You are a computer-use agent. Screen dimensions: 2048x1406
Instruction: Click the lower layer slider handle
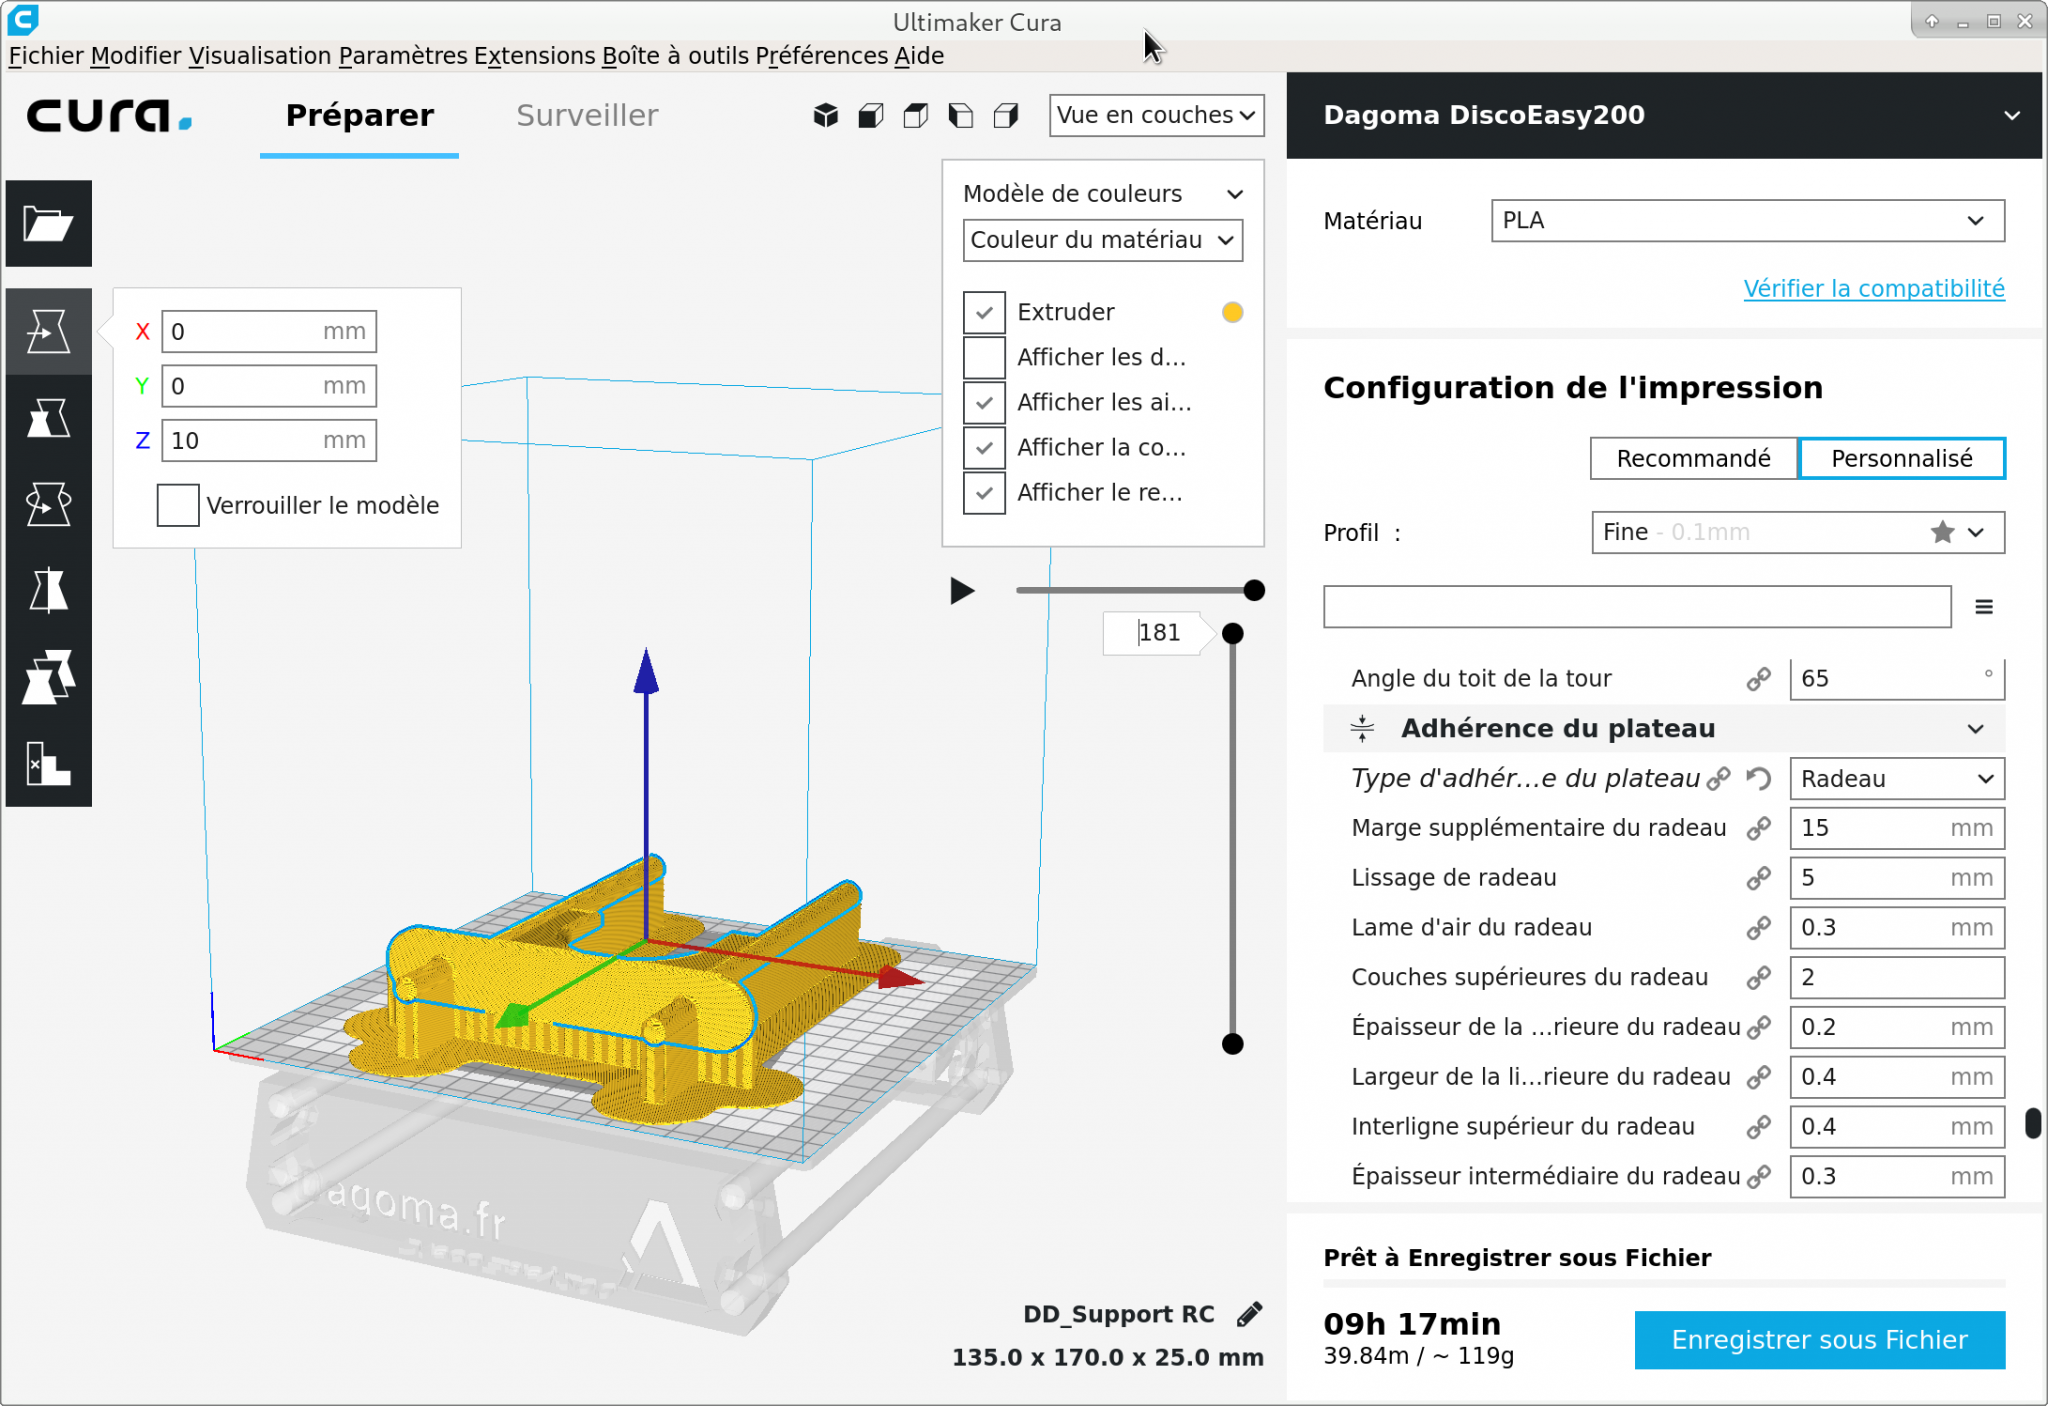coord(1233,1044)
